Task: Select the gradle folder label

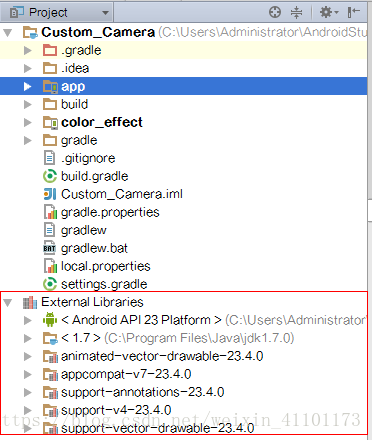Action: point(79,141)
